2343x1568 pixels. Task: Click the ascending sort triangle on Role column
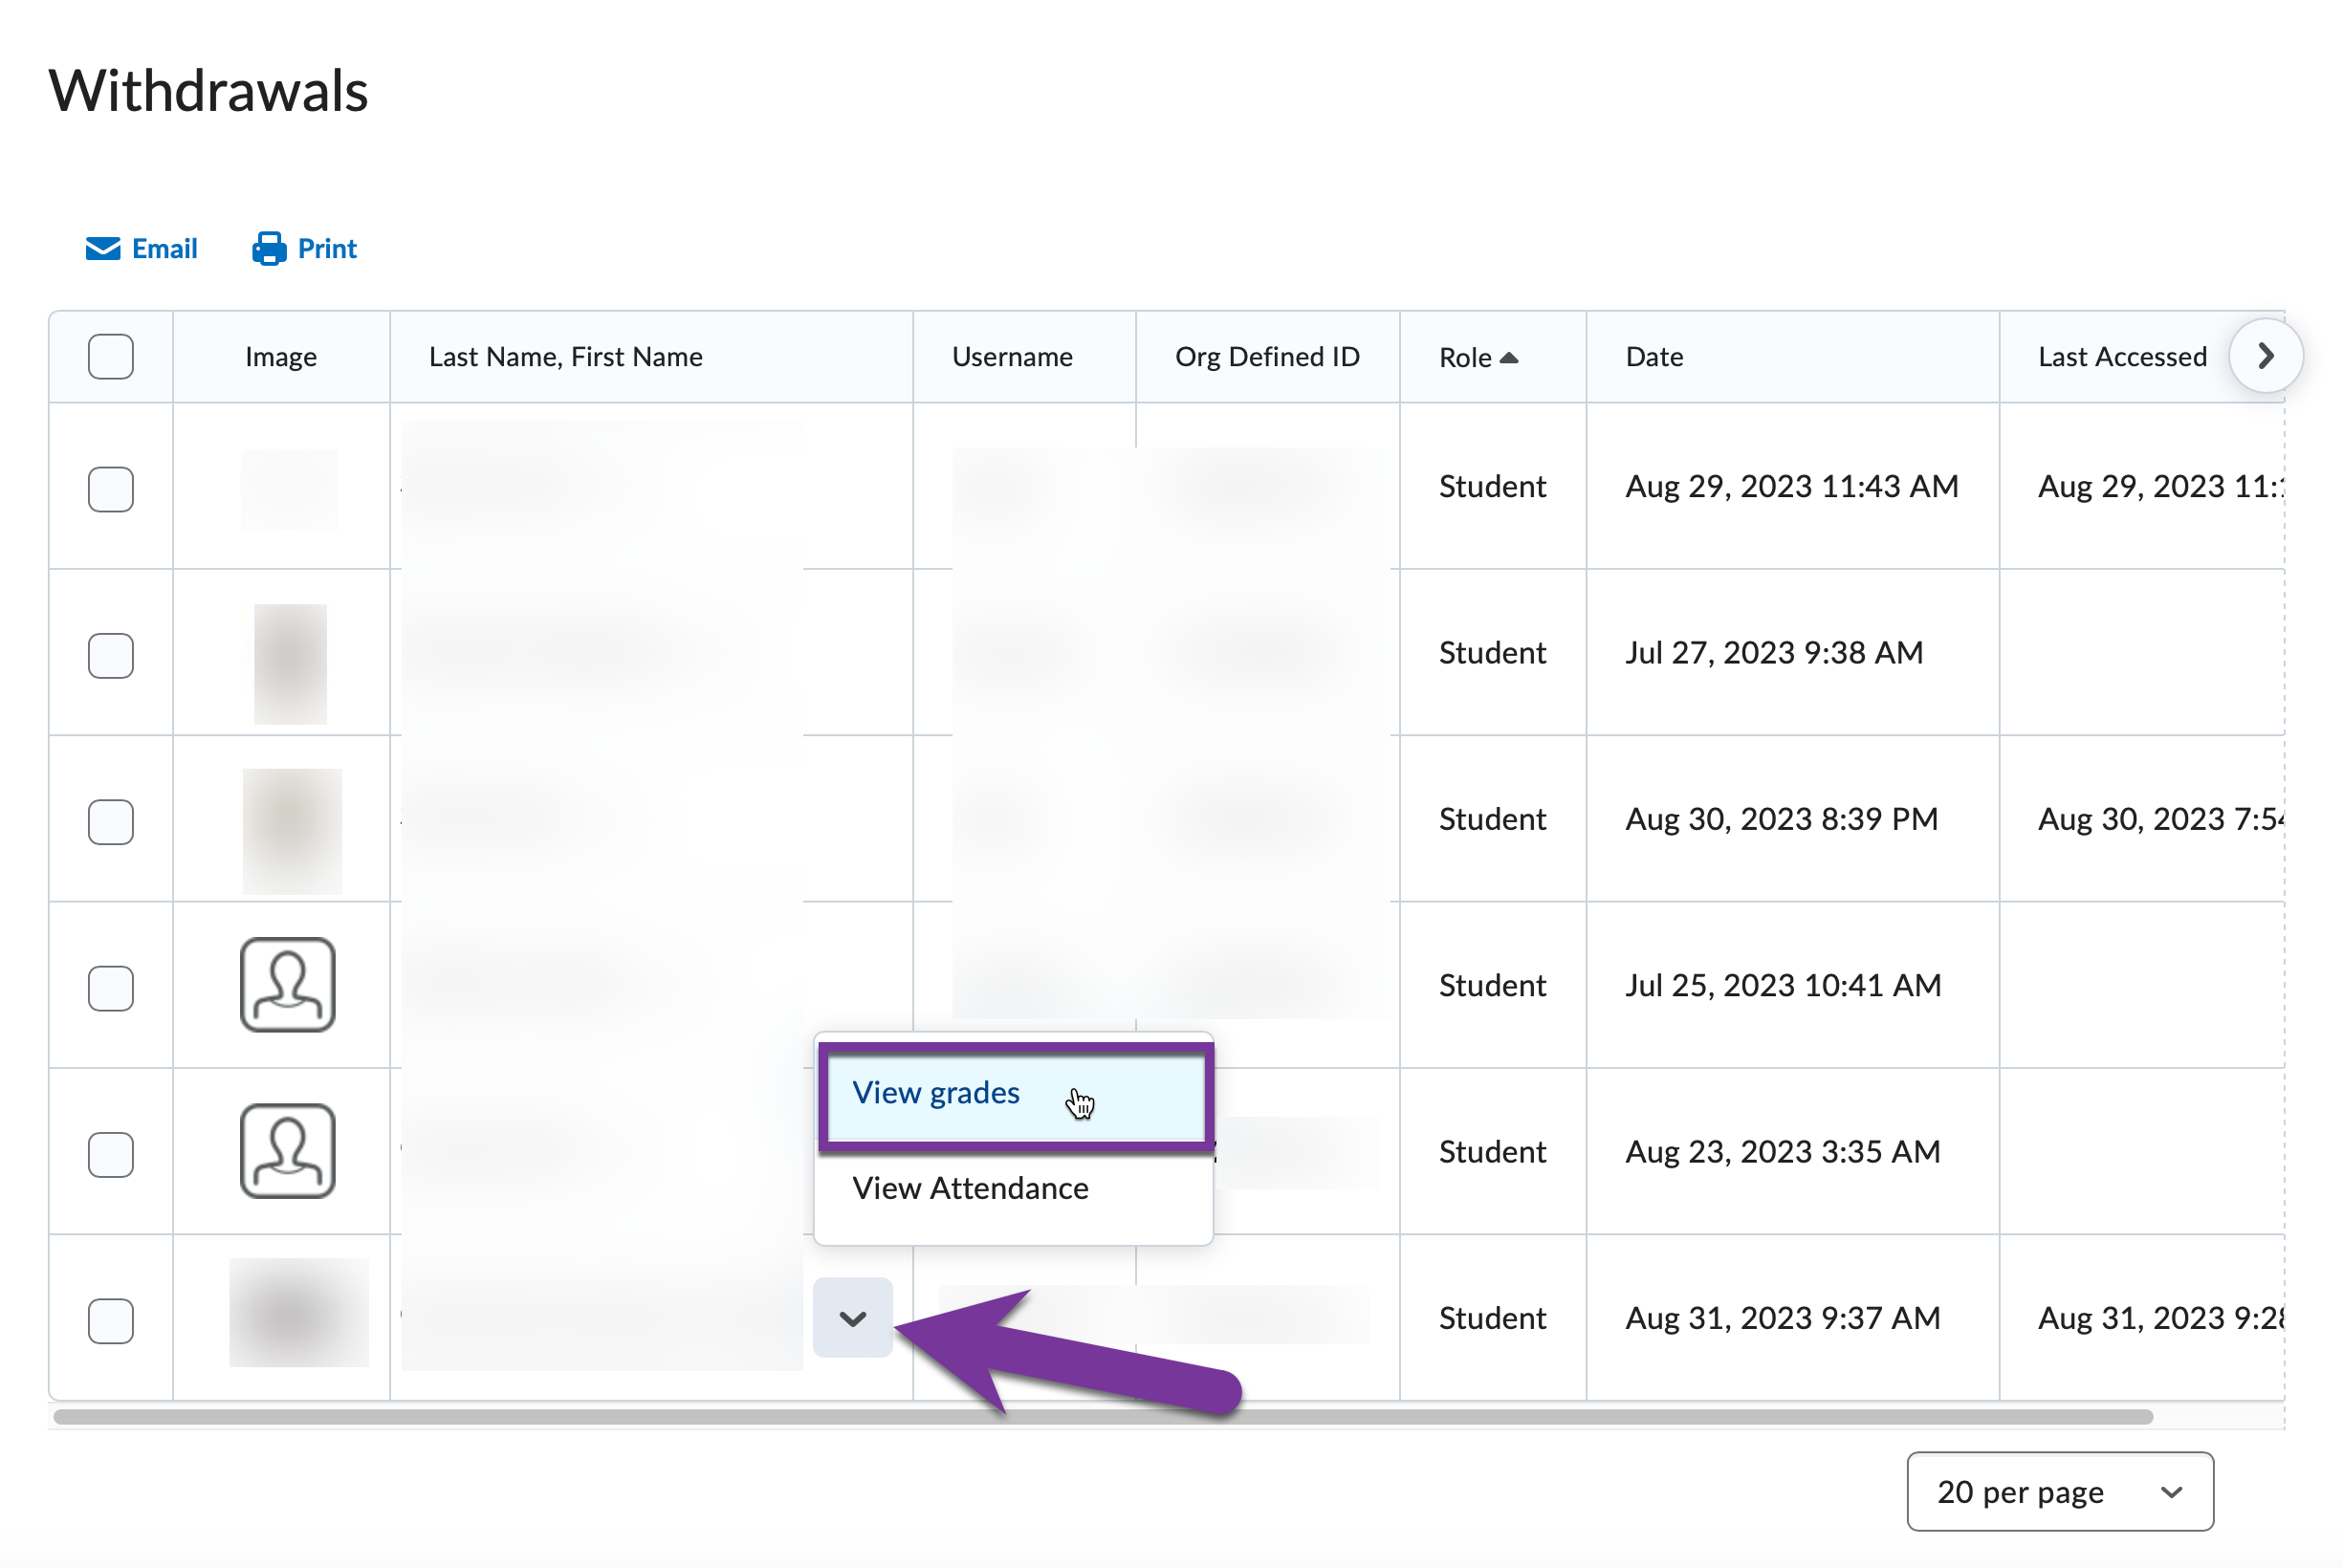point(1510,357)
